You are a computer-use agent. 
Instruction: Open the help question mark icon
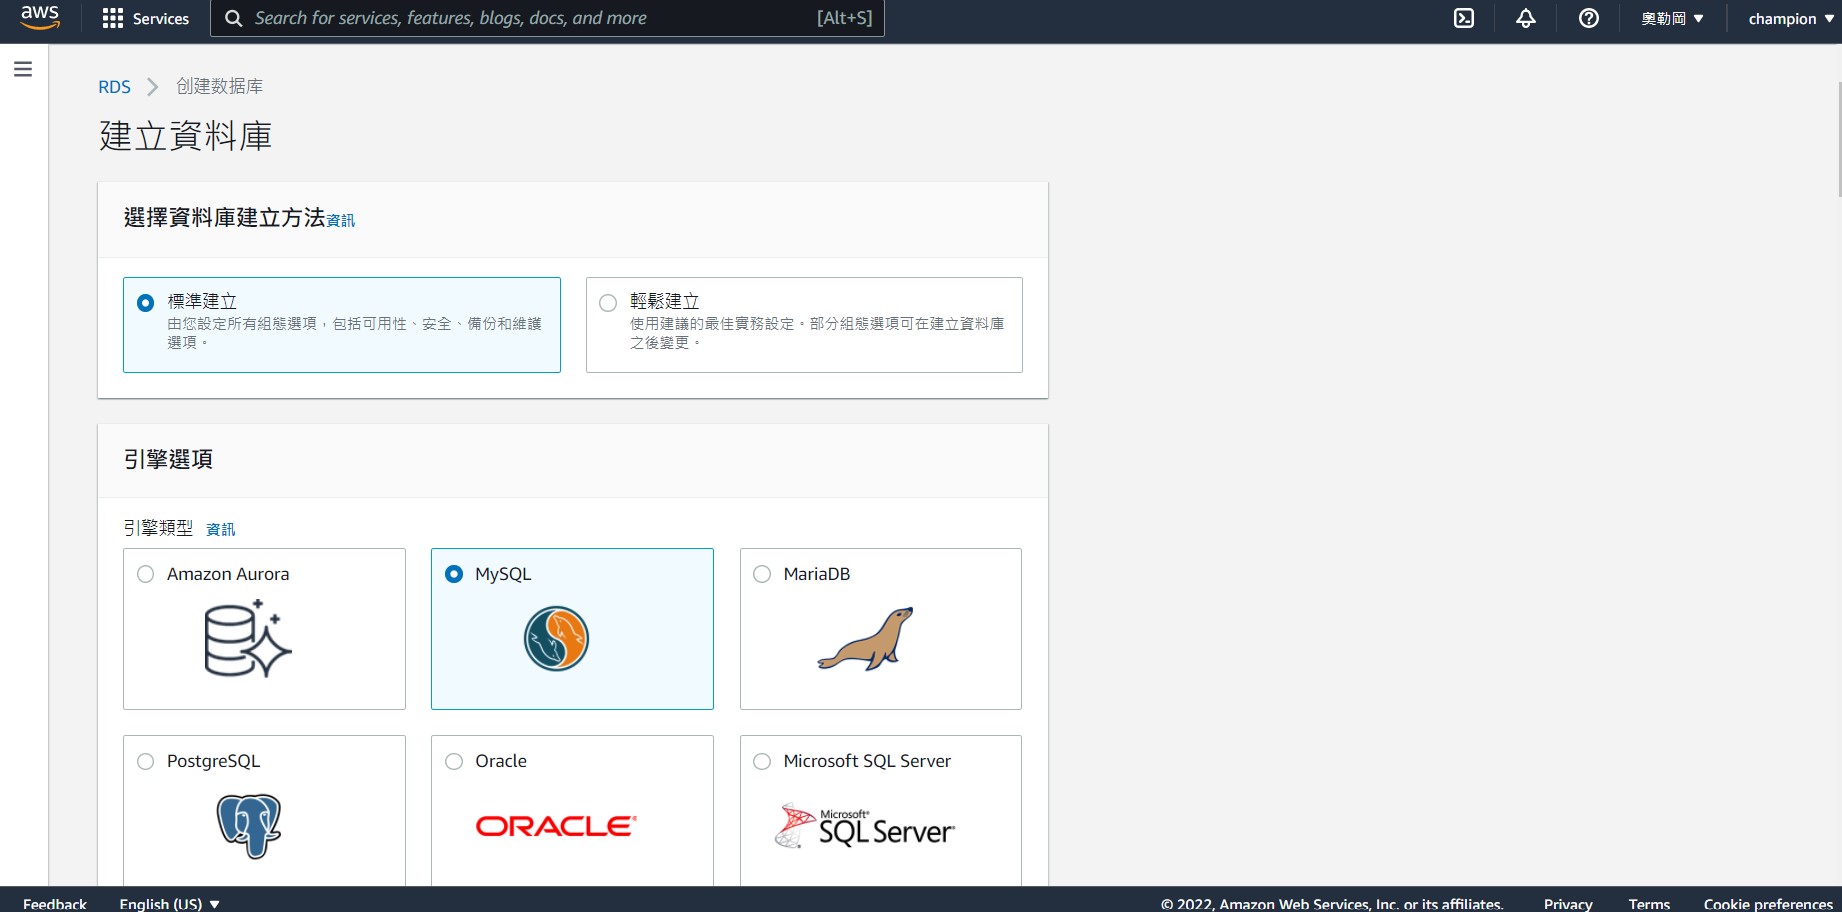1589,18
